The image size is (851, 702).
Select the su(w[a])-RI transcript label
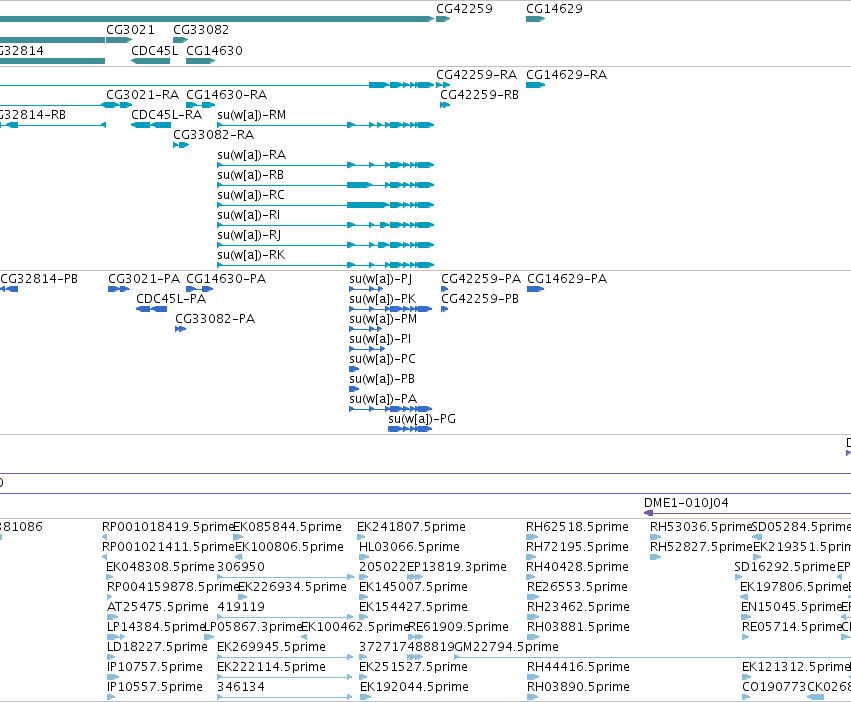pyautogui.click(x=249, y=215)
